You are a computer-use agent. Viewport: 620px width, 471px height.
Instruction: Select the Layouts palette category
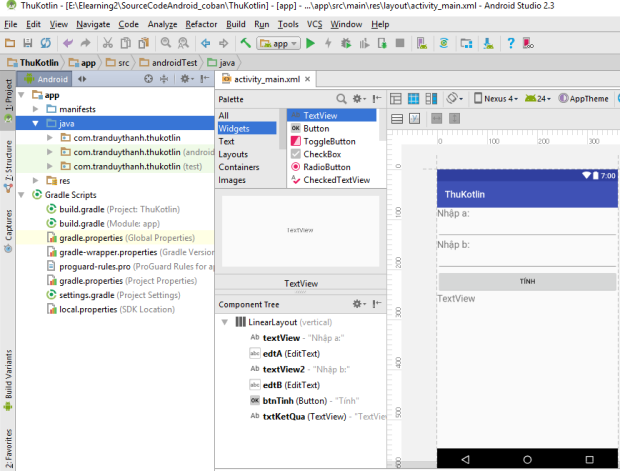233,154
